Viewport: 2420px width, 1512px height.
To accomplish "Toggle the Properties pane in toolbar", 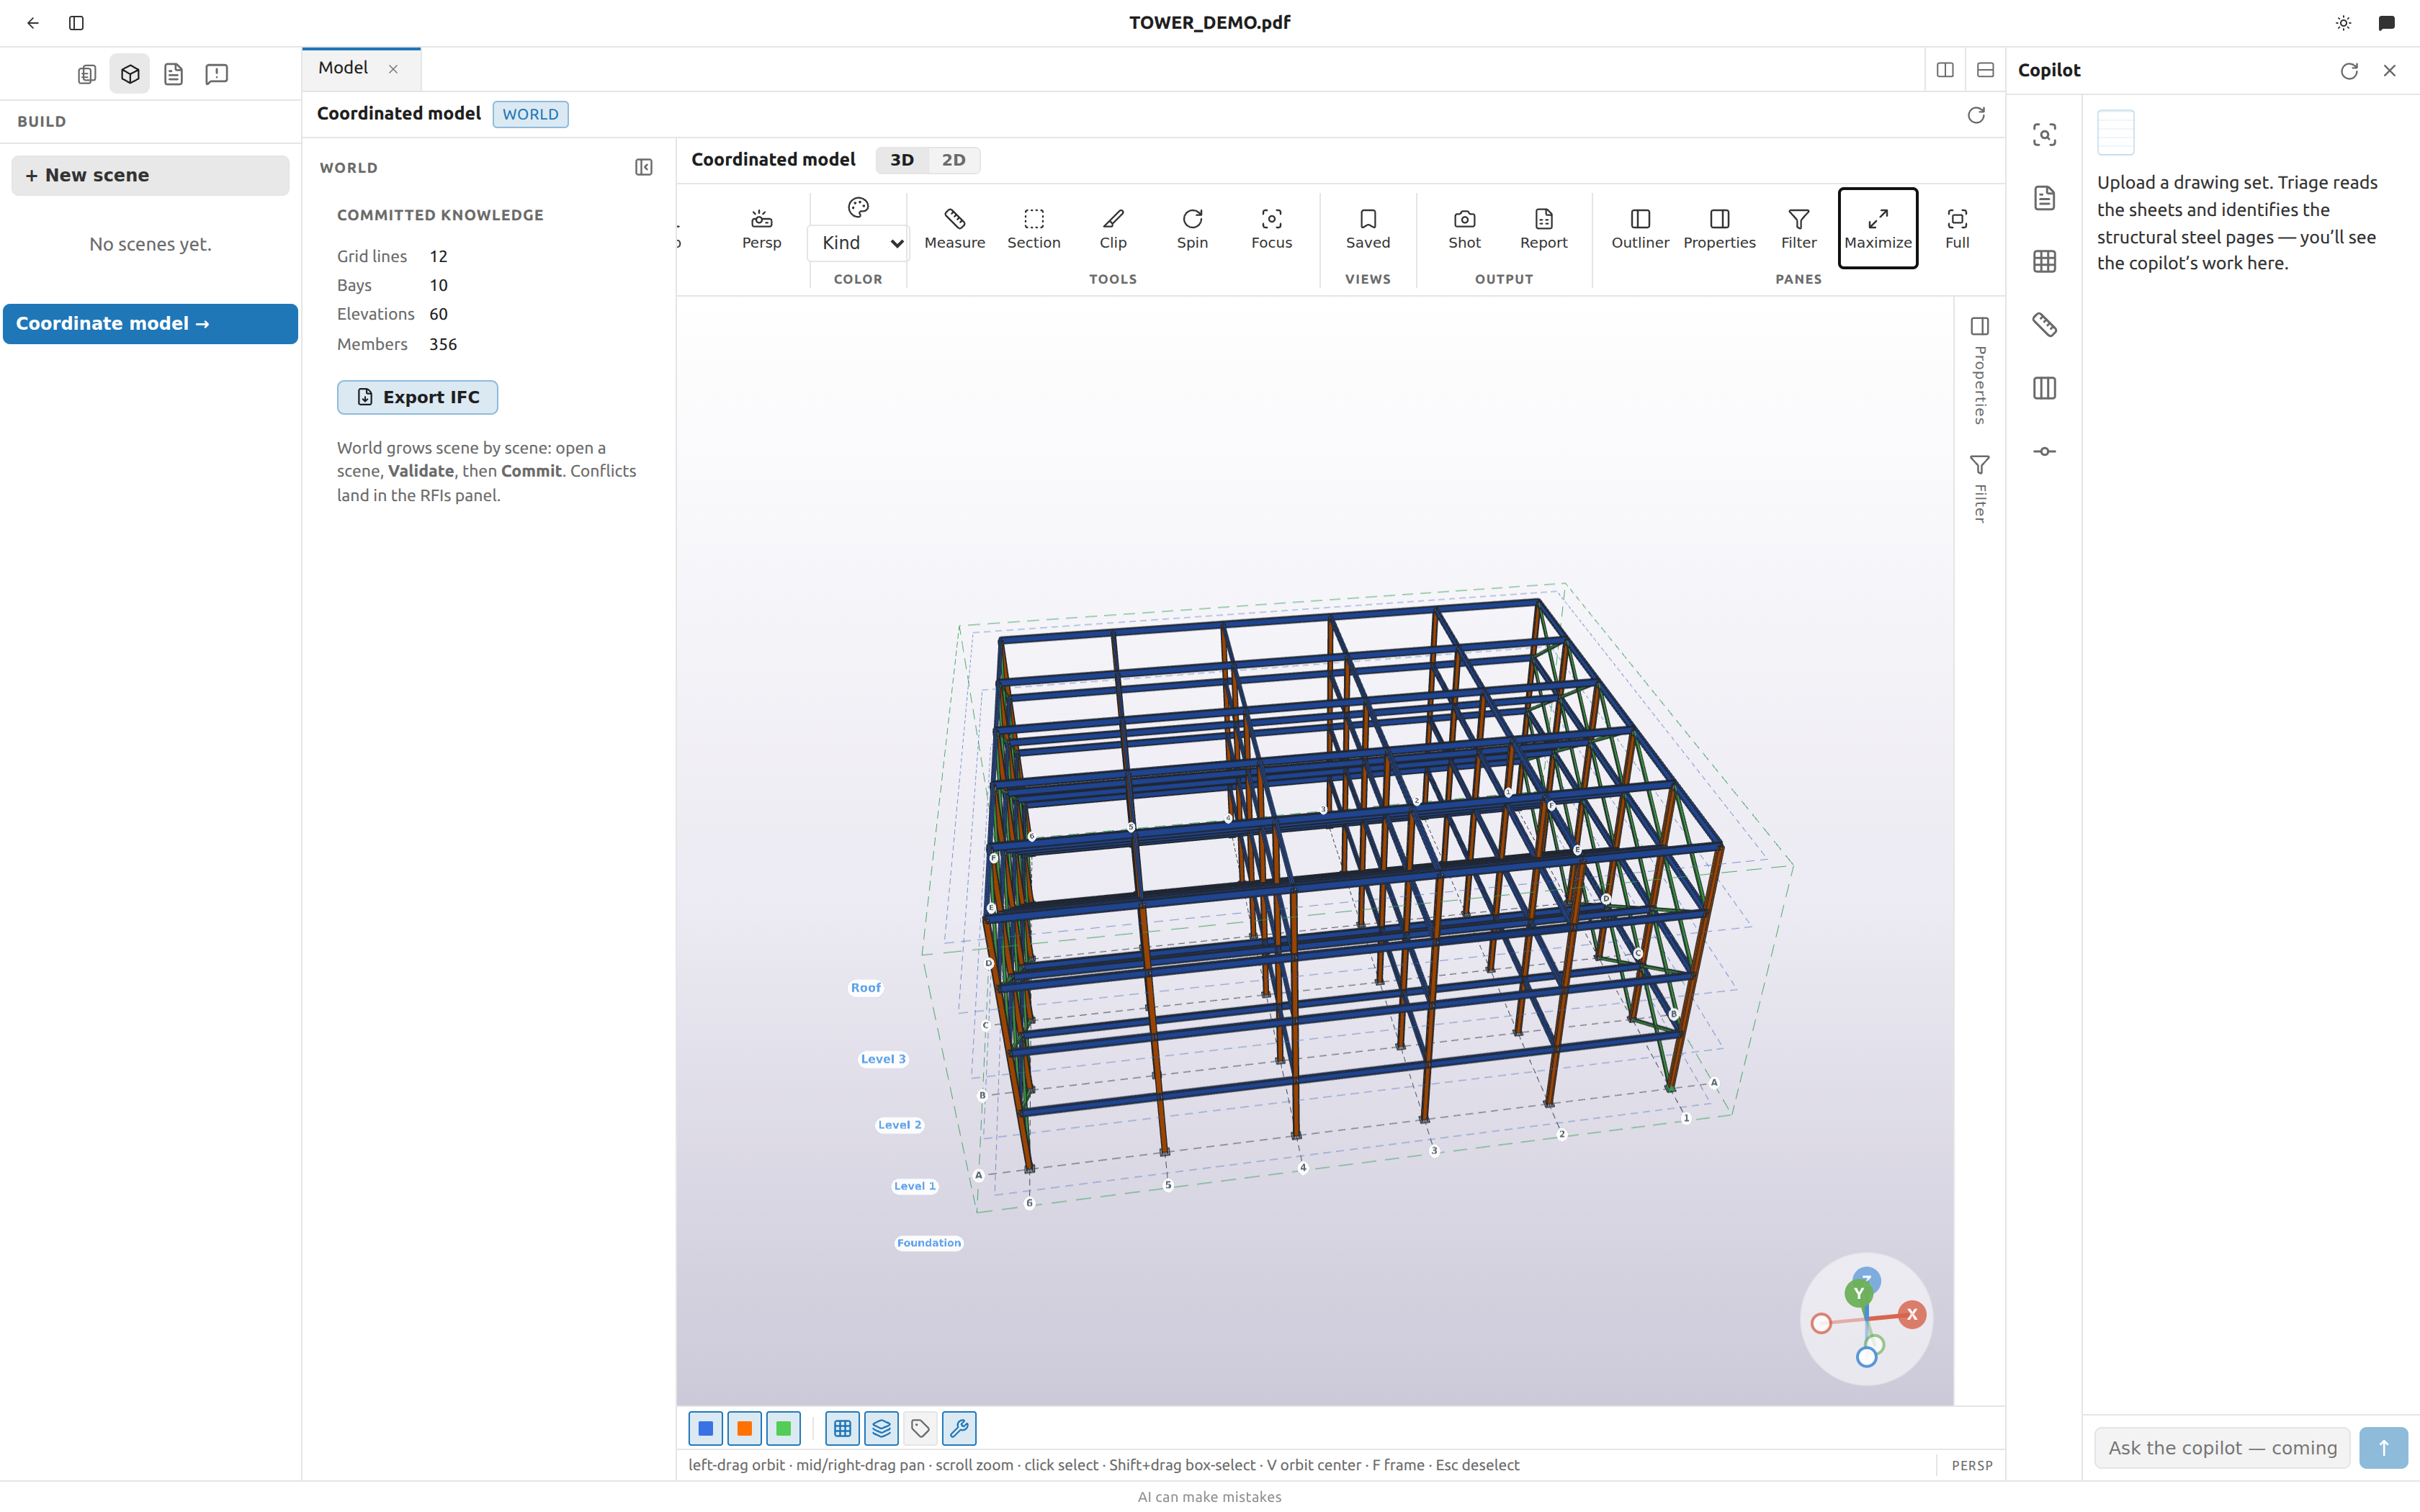I will click(x=1719, y=228).
